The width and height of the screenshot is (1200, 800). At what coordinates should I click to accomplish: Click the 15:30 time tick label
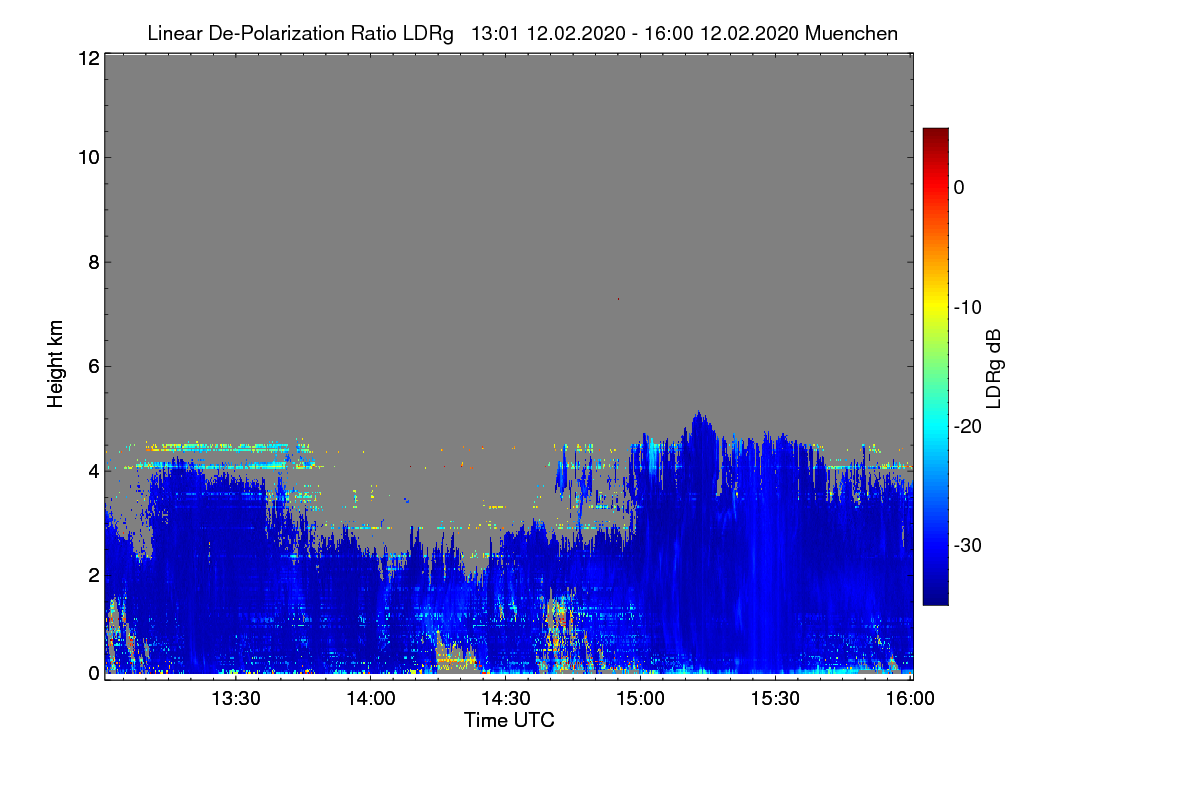pyautogui.click(x=776, y=699)
